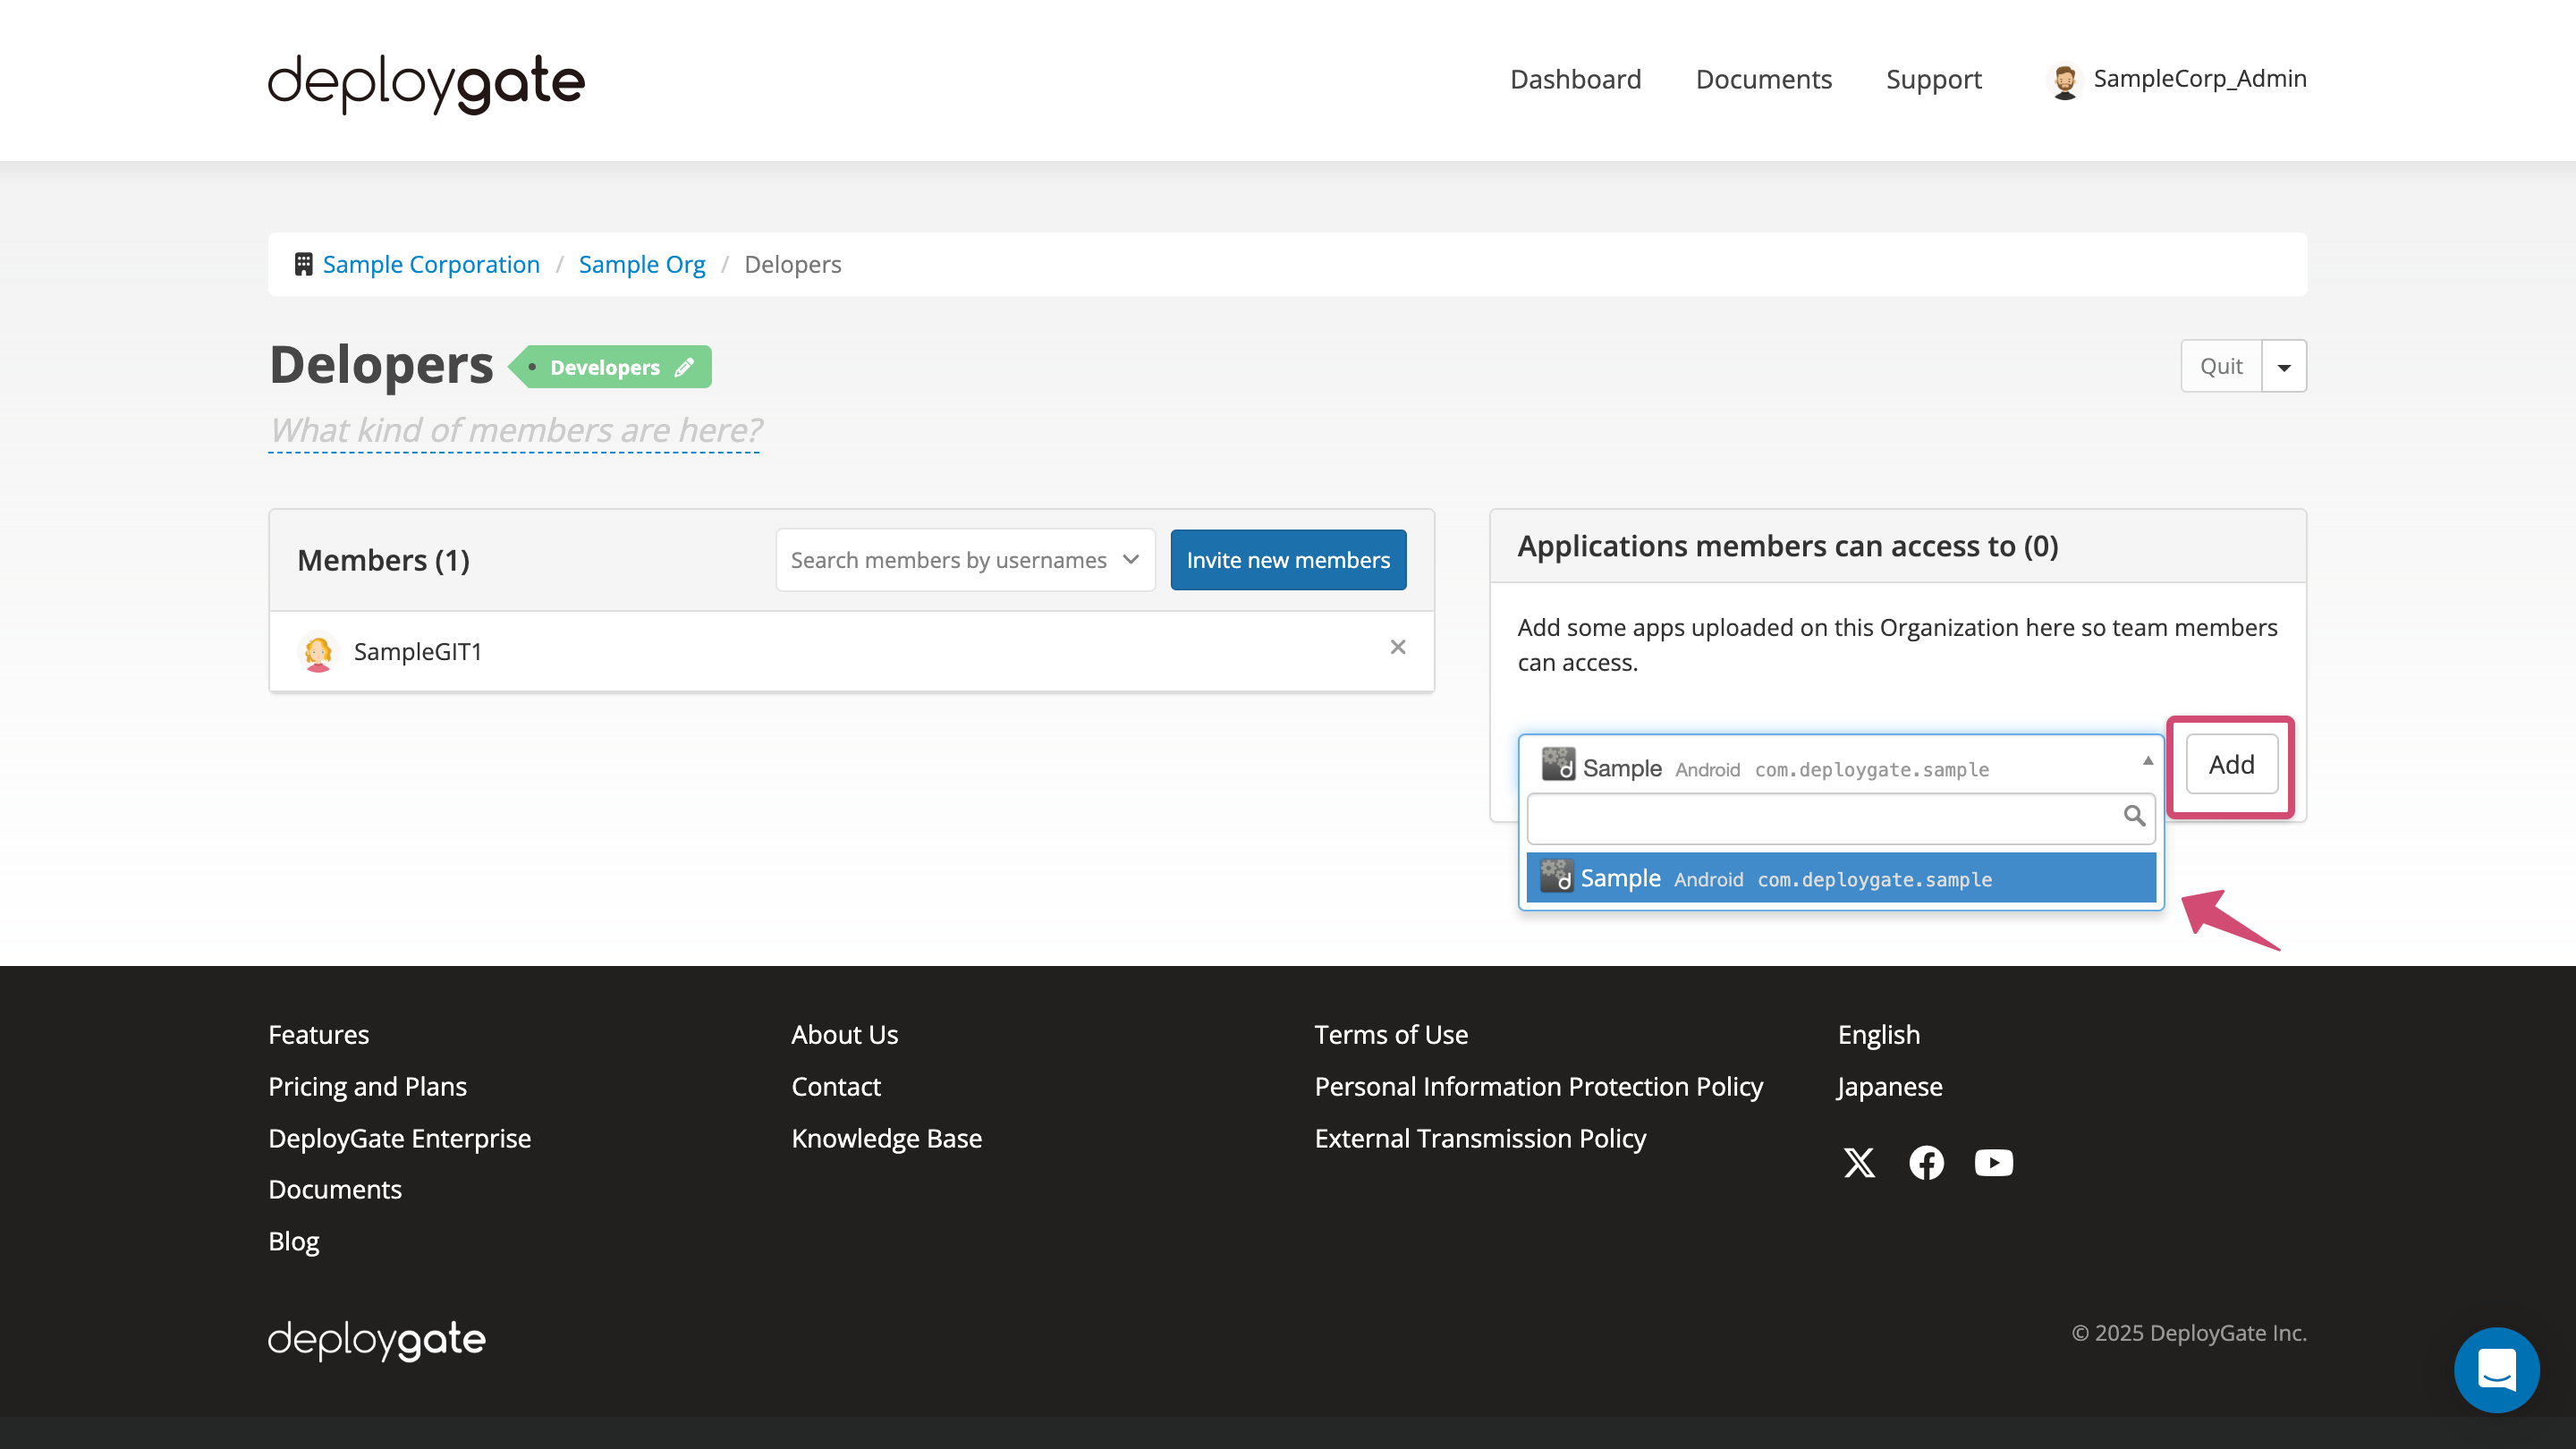Open Contact footer link
Viewport: 2576px width, 1449px height.
[x=836, y=1087]
